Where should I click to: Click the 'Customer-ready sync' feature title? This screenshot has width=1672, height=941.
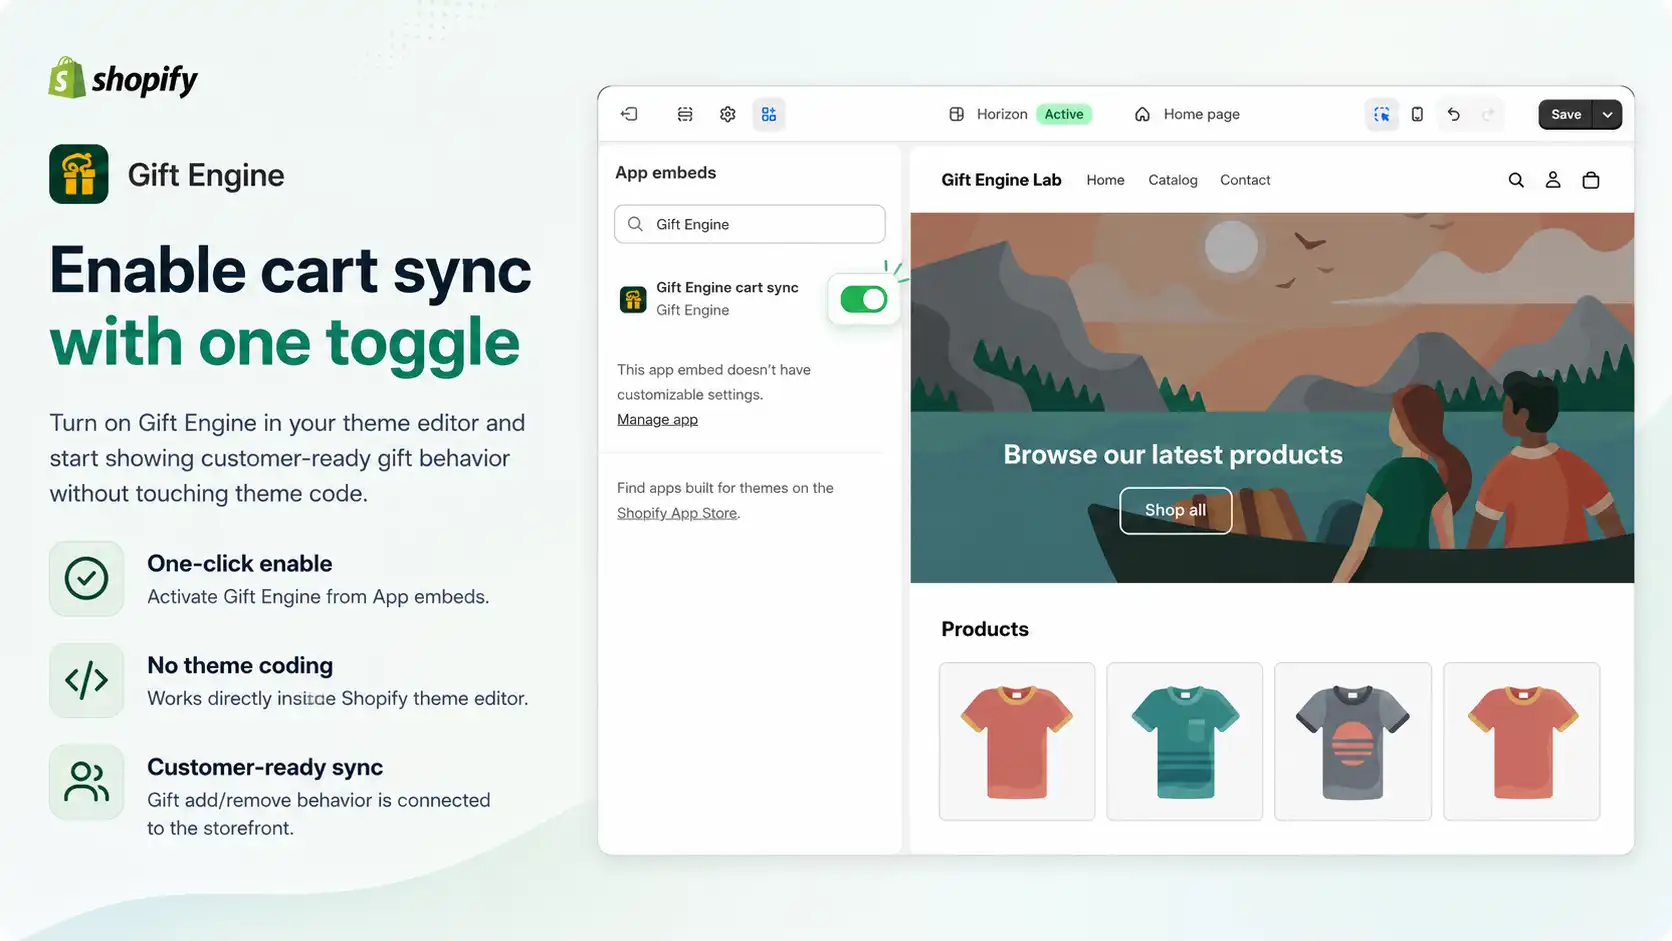(265, 767)
